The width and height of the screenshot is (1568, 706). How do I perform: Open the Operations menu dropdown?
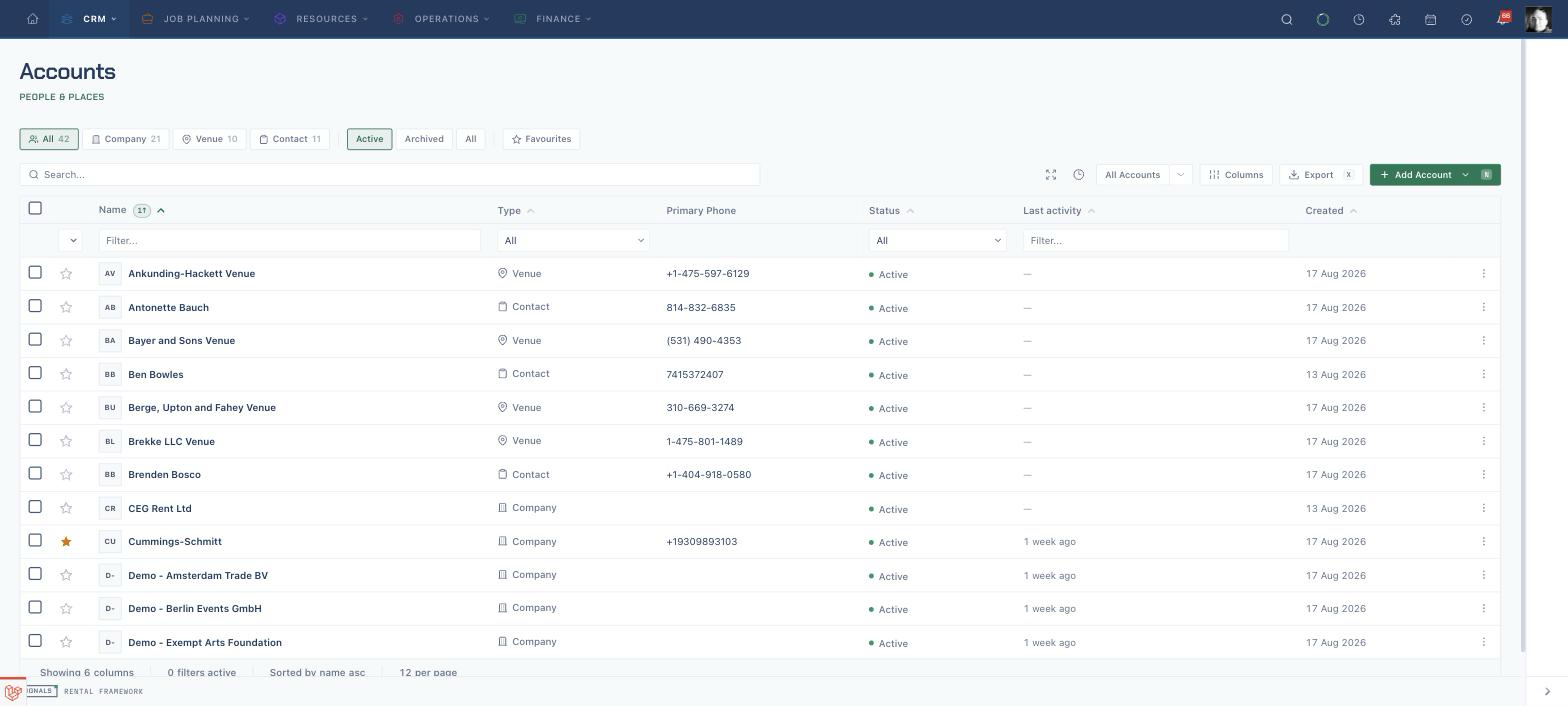[442, 19]
